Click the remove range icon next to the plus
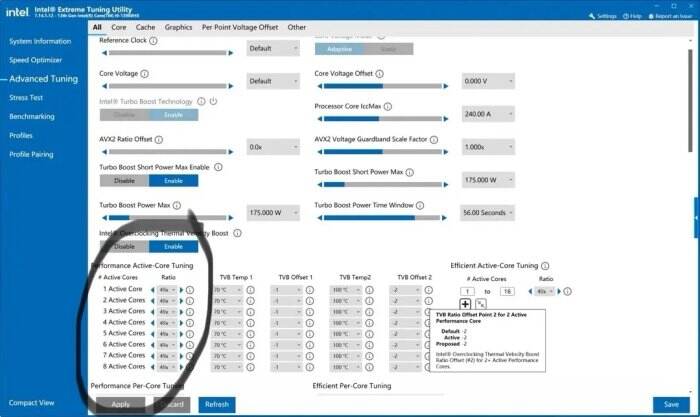Screen dimensions: 700x417 481,304
